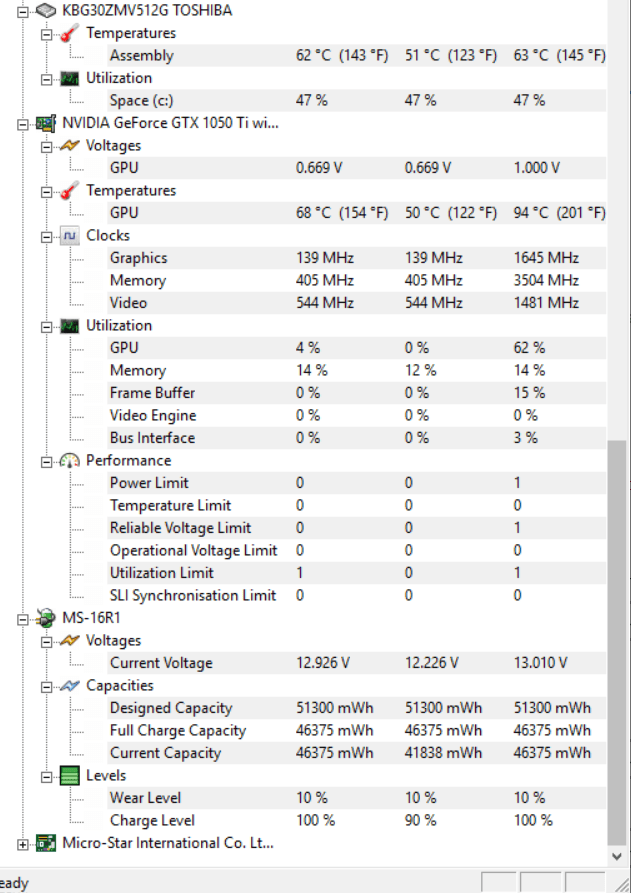Click the 41838 mWh minimum Current Capacity value
631x893 pixels.
tap(443, 753)
